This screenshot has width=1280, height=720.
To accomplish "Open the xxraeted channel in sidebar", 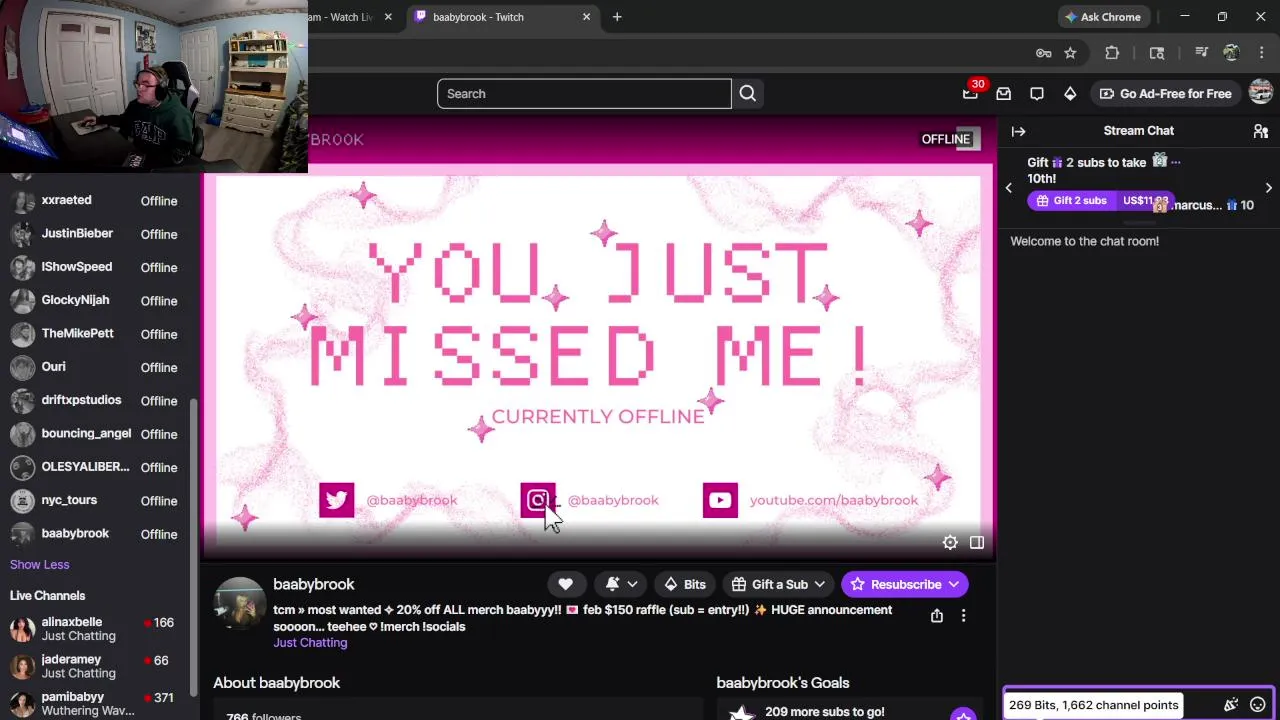I will [x=96, y=201].
